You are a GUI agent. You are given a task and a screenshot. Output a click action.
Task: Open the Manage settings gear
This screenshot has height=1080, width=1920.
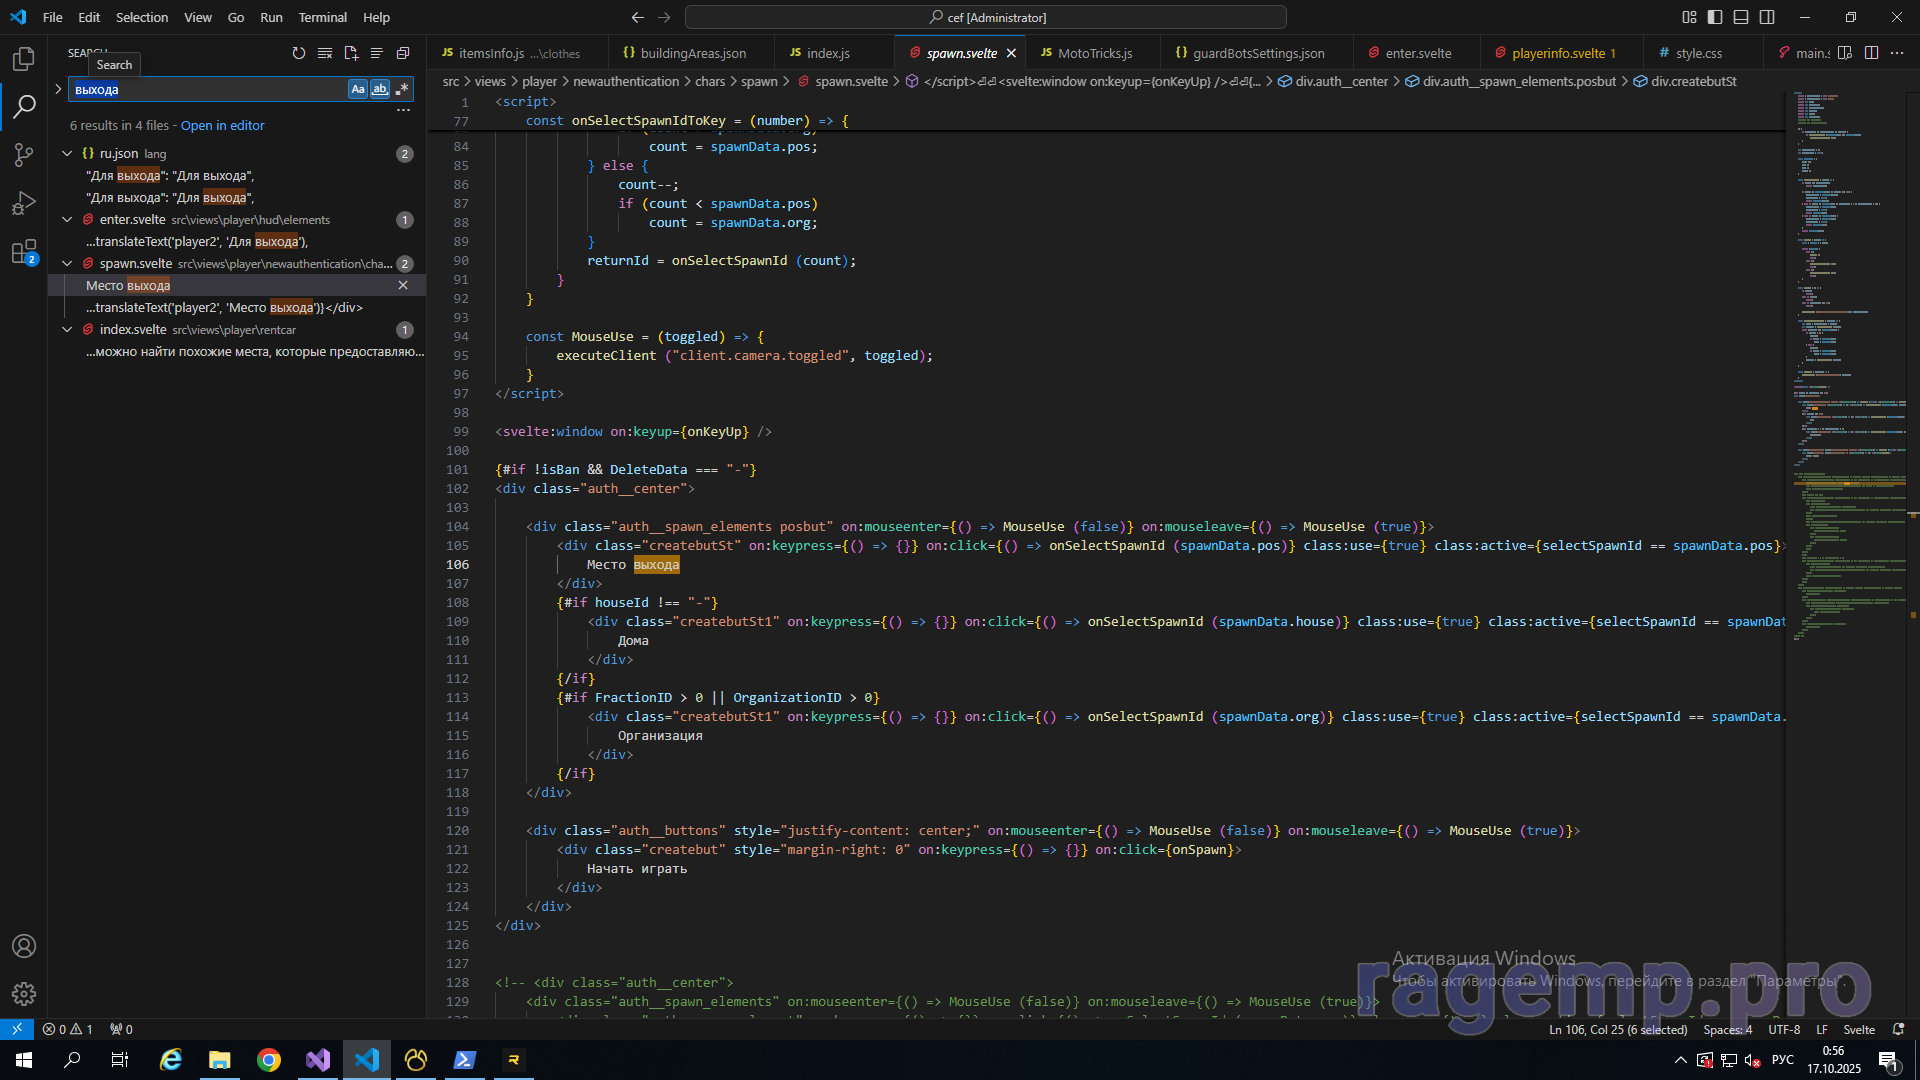click(x=24, y=993)
